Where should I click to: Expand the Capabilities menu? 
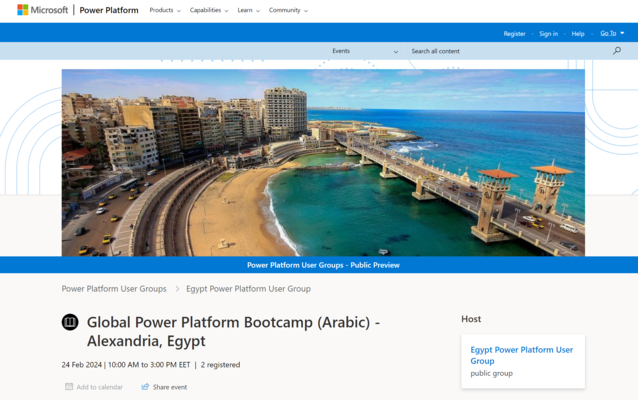click(209, 10)
